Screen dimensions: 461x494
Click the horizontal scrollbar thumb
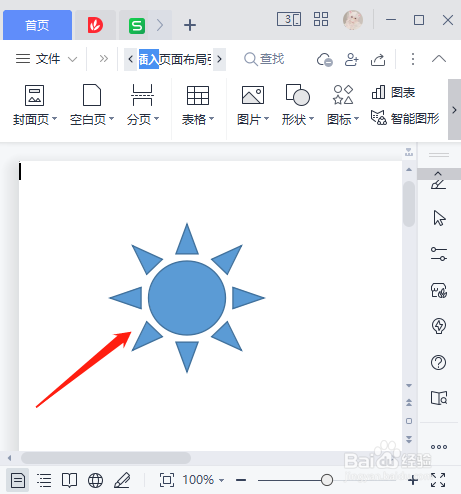point(106,458)
